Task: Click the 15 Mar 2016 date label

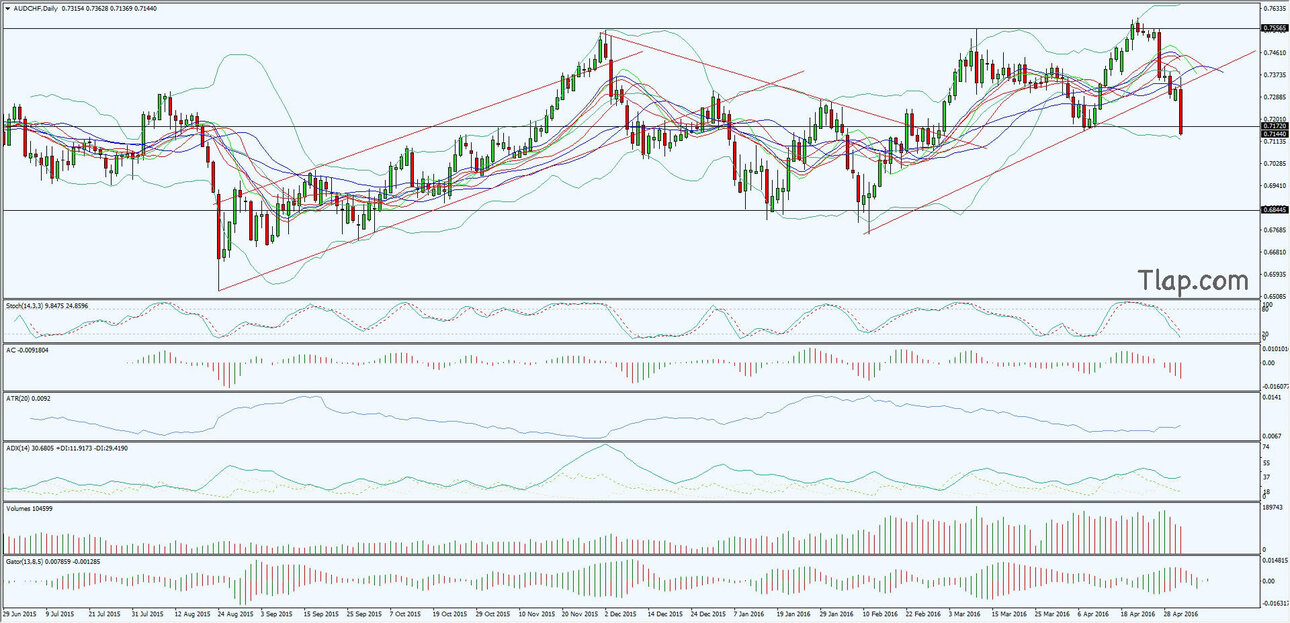Action: 1011,612
